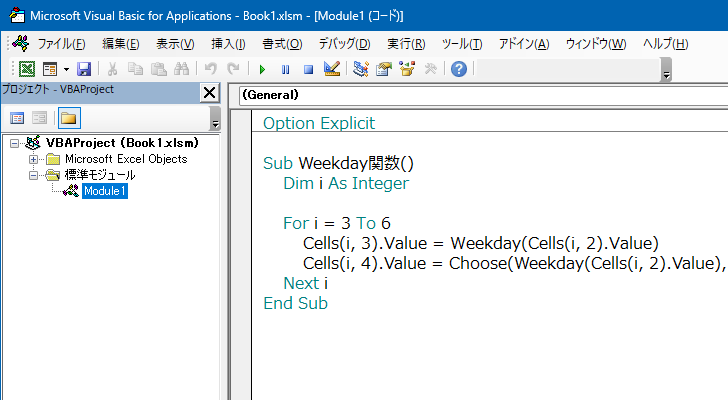Toggle Folders view in project panel

(69, 118)
